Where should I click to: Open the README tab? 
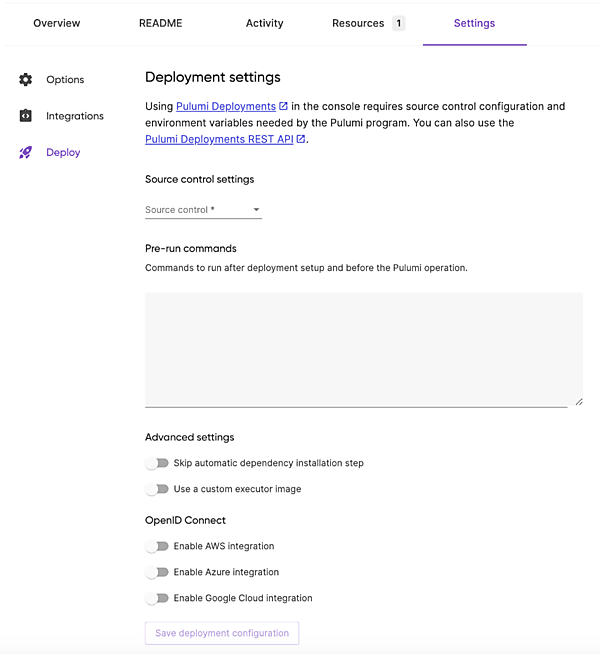(x=161, y=23)
